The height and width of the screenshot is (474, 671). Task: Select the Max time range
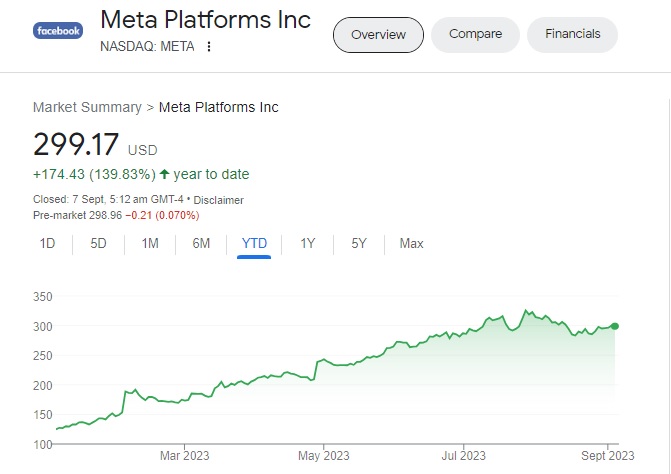click(x=411, y=243)
